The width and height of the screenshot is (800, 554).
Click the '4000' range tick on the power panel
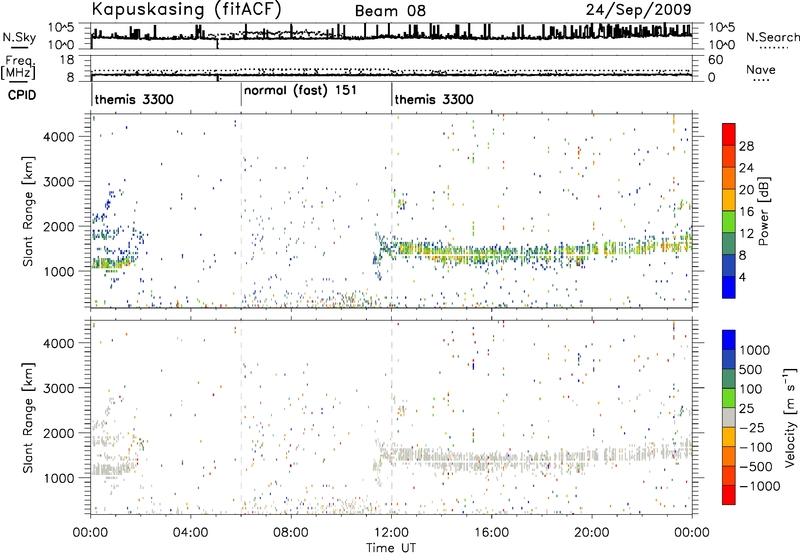pos(59,137)
